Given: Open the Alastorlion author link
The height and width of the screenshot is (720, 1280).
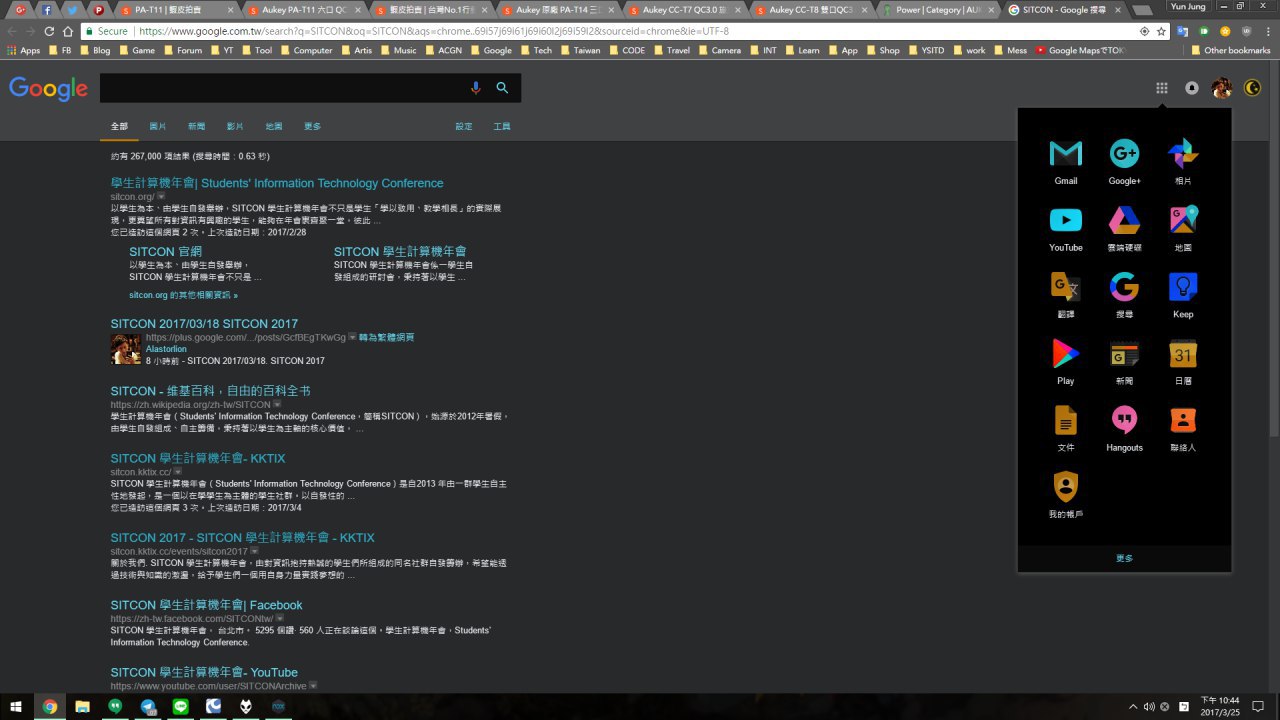Looking at the screenshot, I should click(x=166, y=349).
